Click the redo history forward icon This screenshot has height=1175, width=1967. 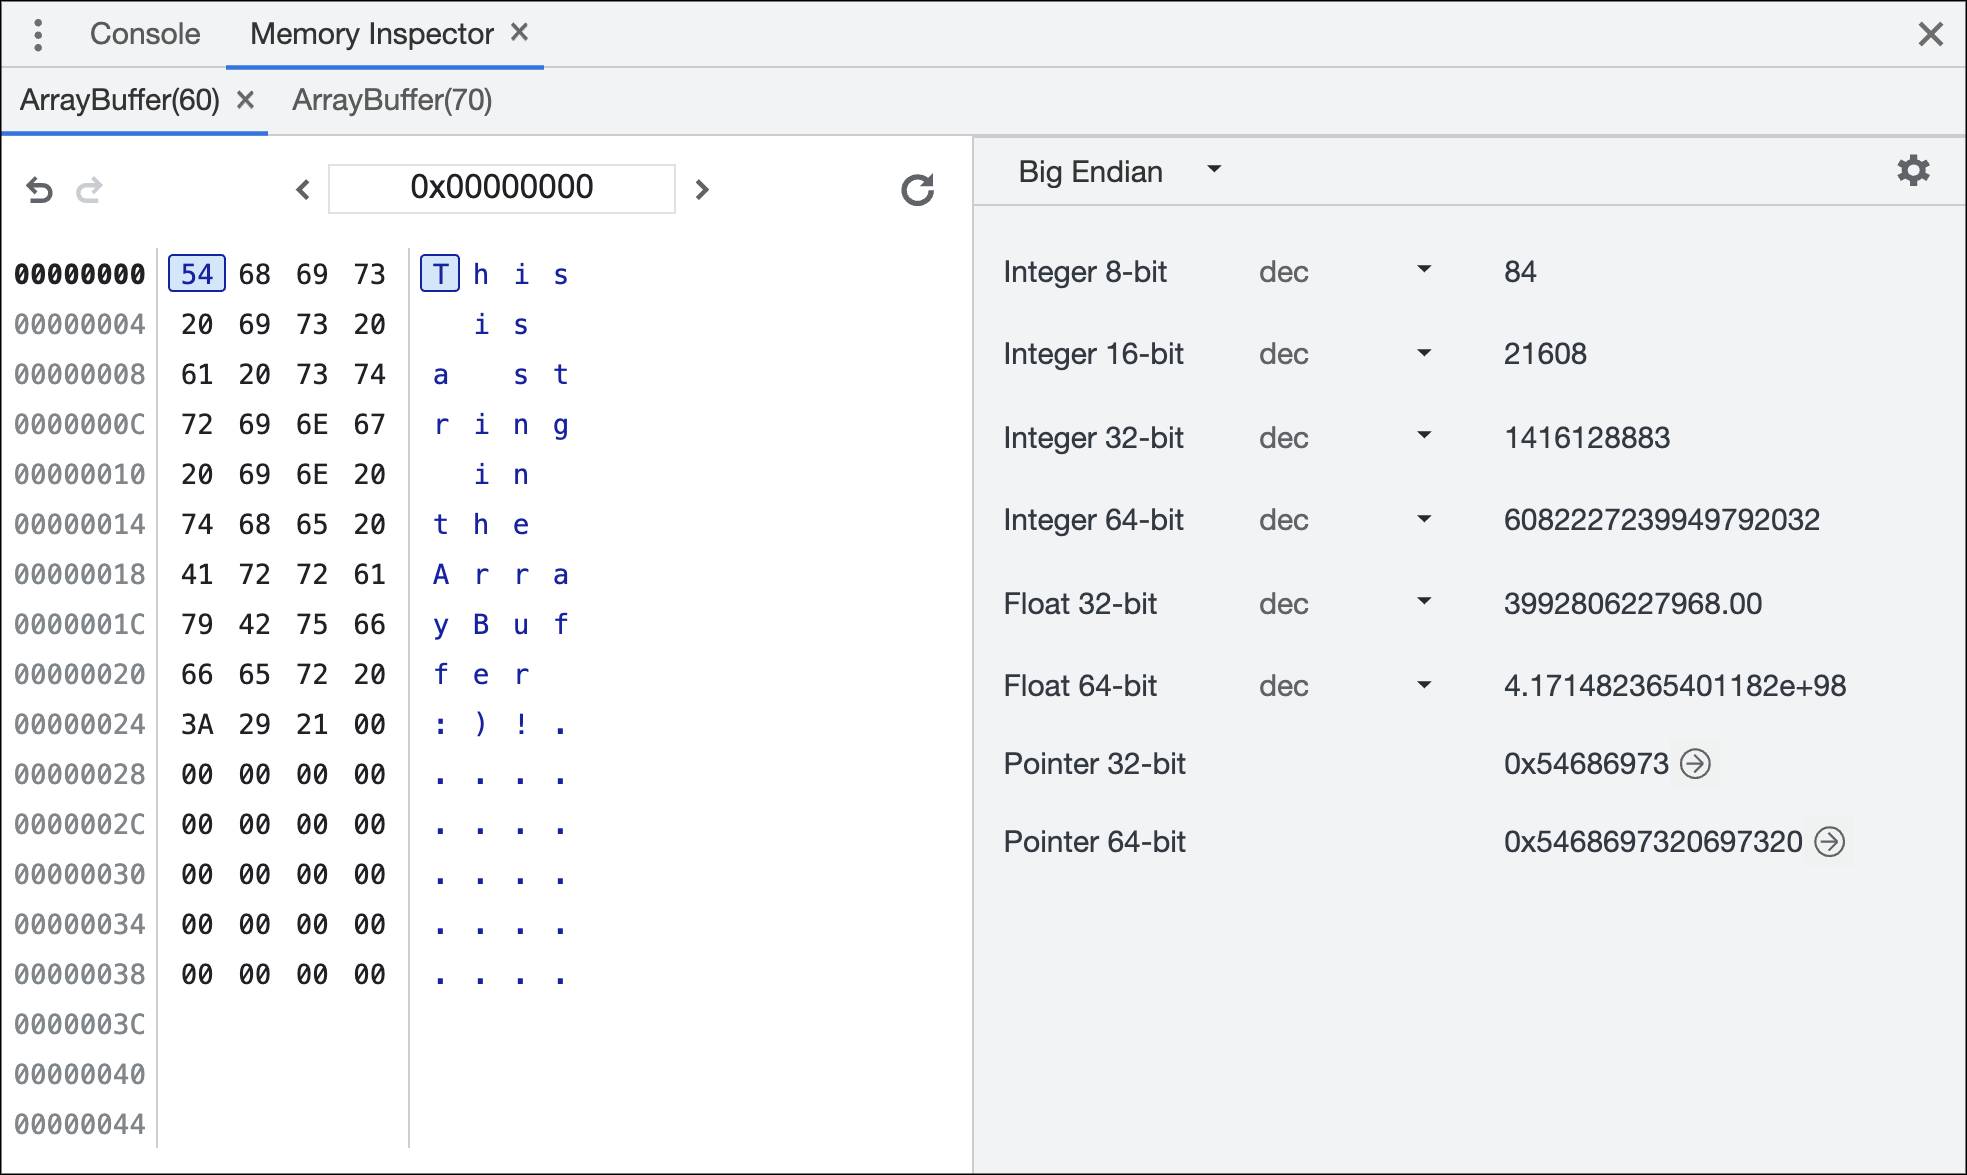[x=89, y=187]
